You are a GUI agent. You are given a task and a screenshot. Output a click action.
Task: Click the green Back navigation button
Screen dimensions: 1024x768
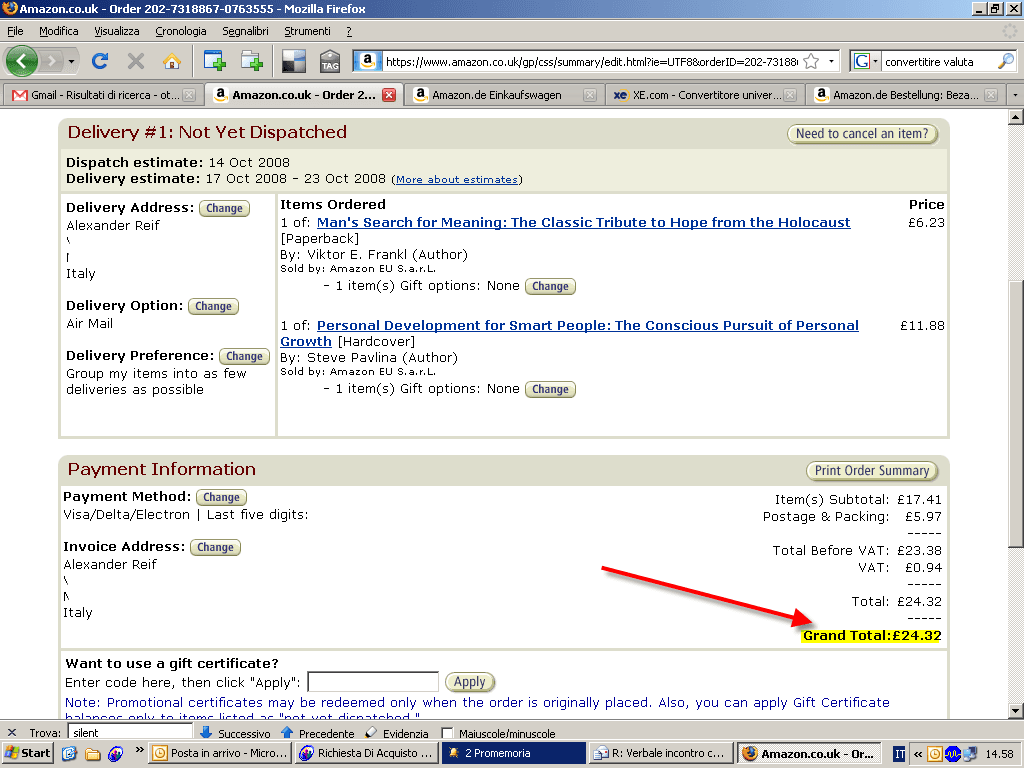click(x=22, y=61)
